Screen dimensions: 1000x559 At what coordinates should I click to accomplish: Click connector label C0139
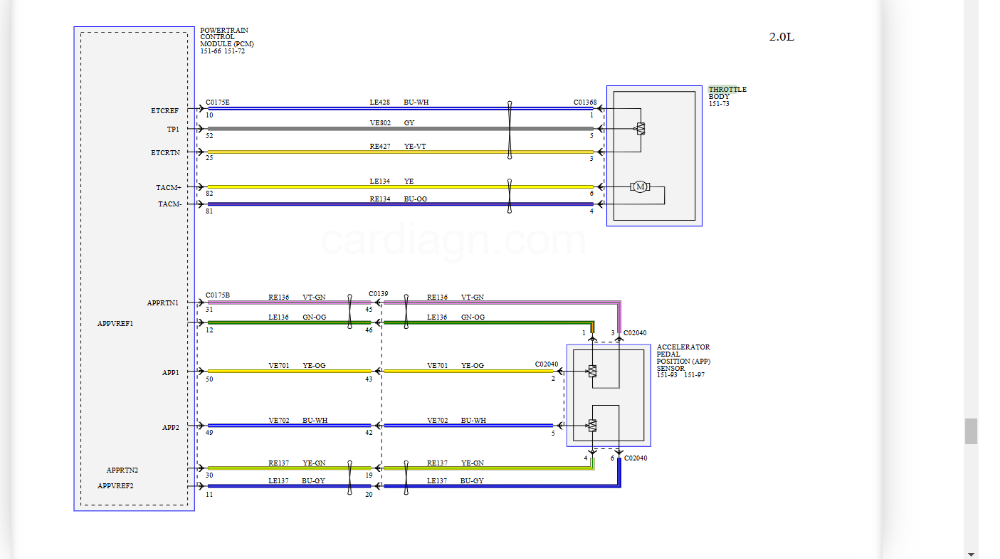coord(377,294)
